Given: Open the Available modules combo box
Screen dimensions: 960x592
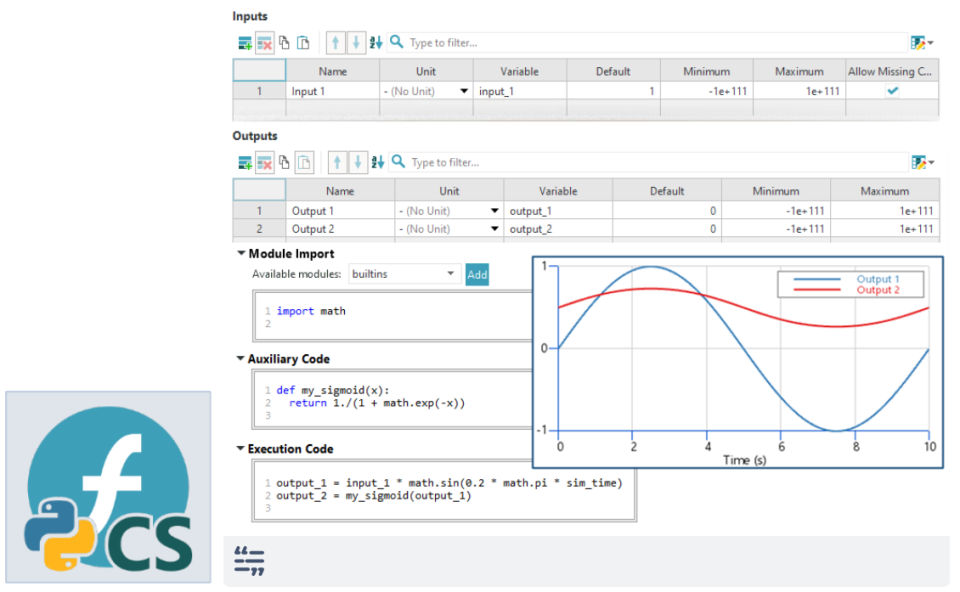Looking at the screenshot, I should click(403, 274).
